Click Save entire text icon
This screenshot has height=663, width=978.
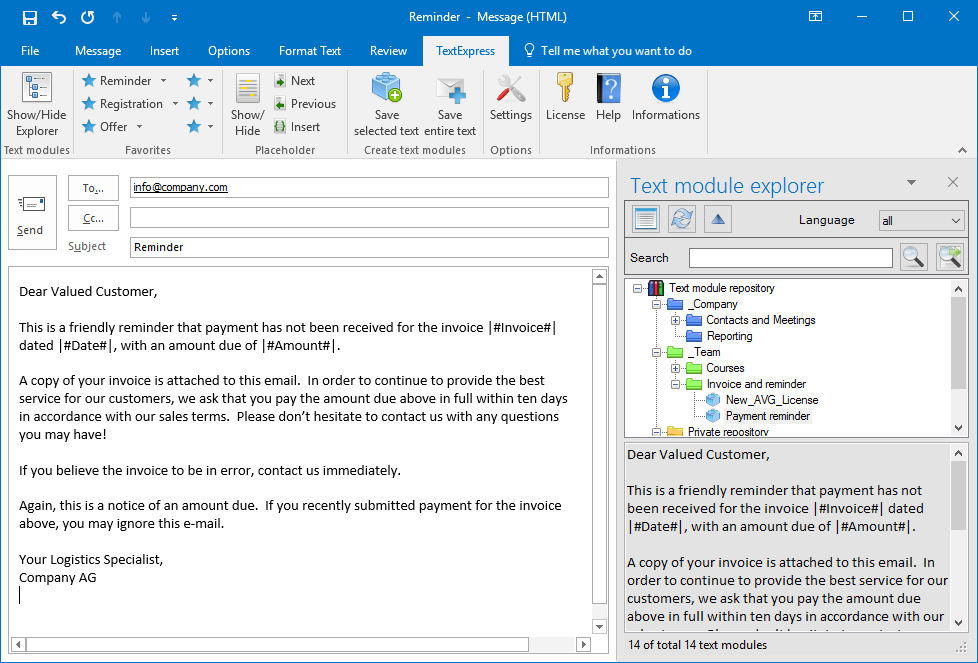450,91
